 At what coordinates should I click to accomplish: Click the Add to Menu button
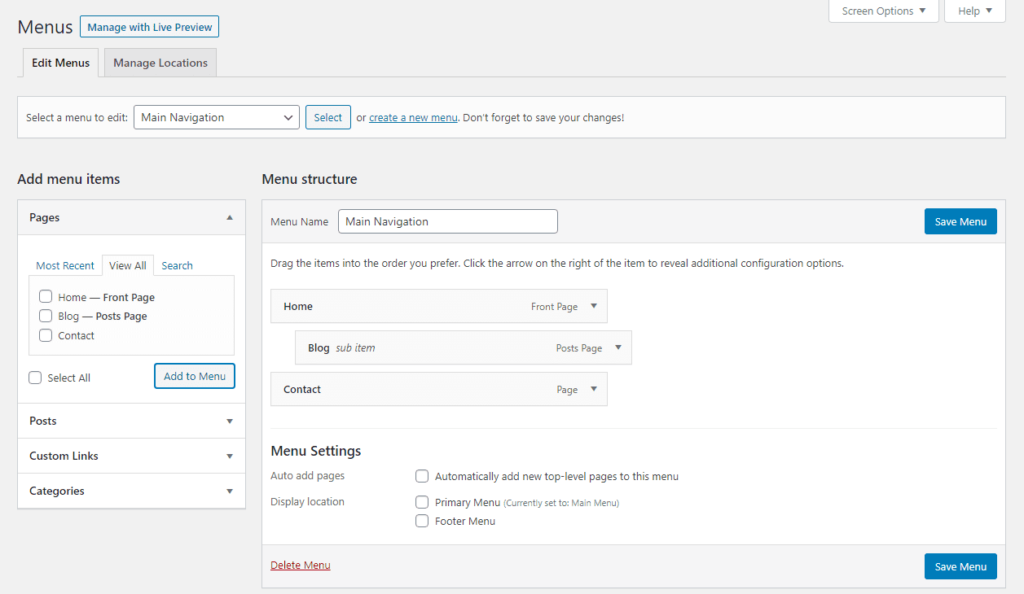pos(195,376)
